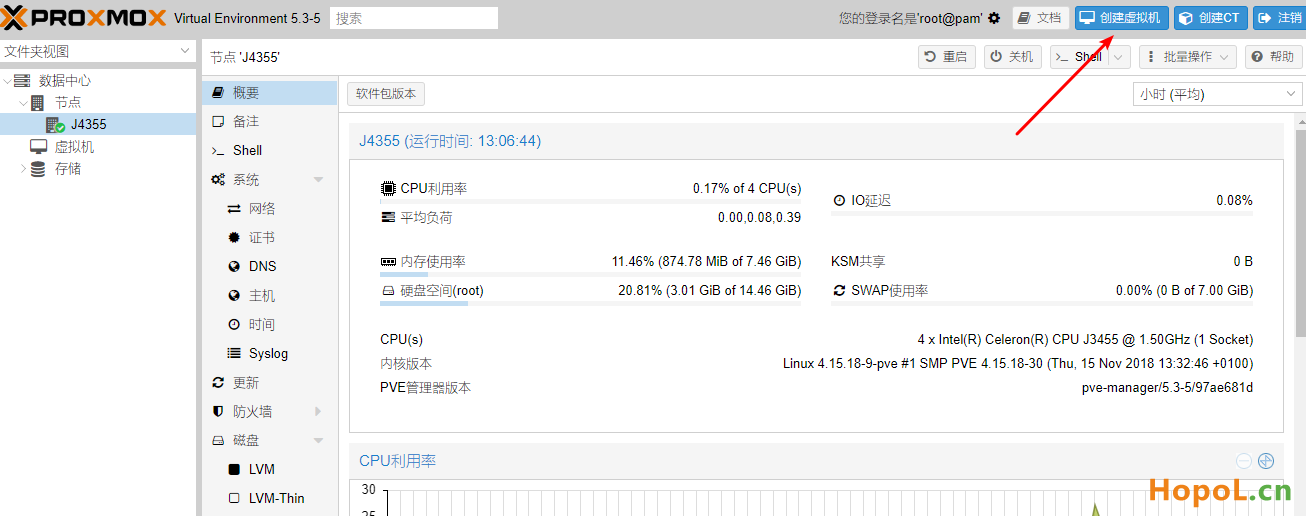Open Shell in side menu
This screenshot has height=516, width=1306.
click(269, 151)
